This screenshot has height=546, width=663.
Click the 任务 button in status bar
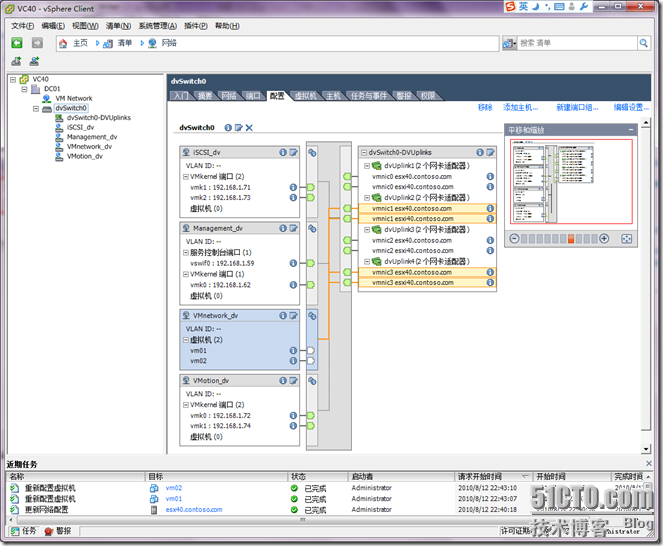(24, 531)
